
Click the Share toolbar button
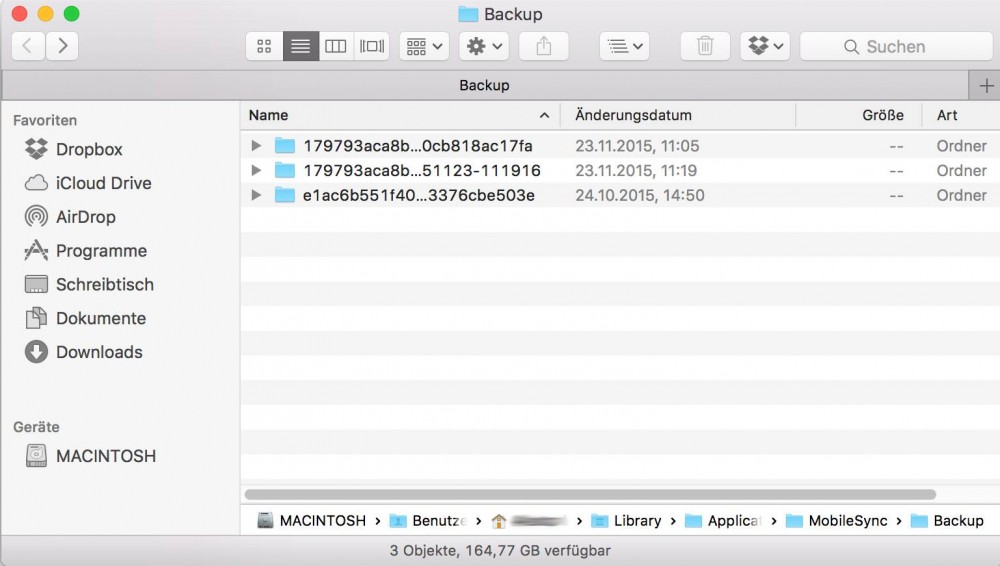tap(544, 46)
